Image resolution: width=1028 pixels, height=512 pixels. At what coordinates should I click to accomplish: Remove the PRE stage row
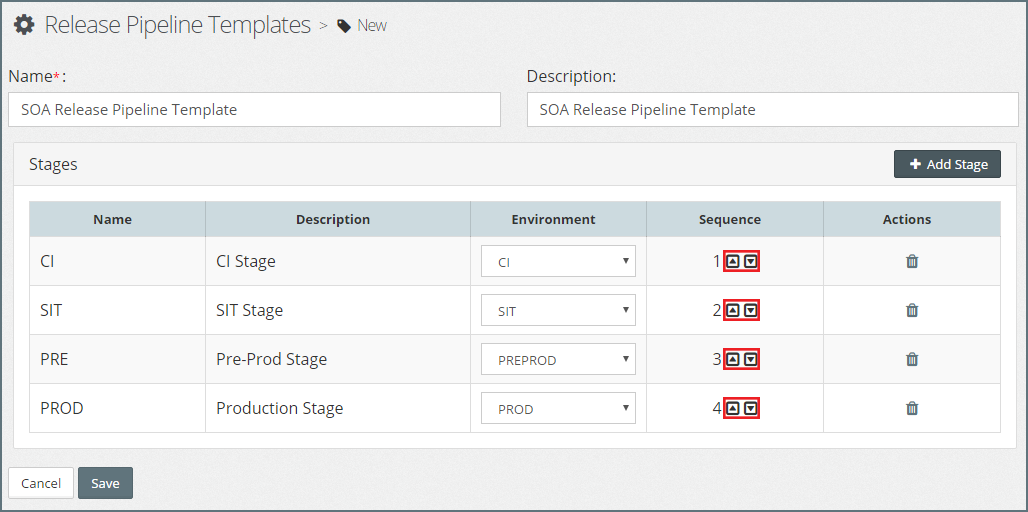click(912, 359)
